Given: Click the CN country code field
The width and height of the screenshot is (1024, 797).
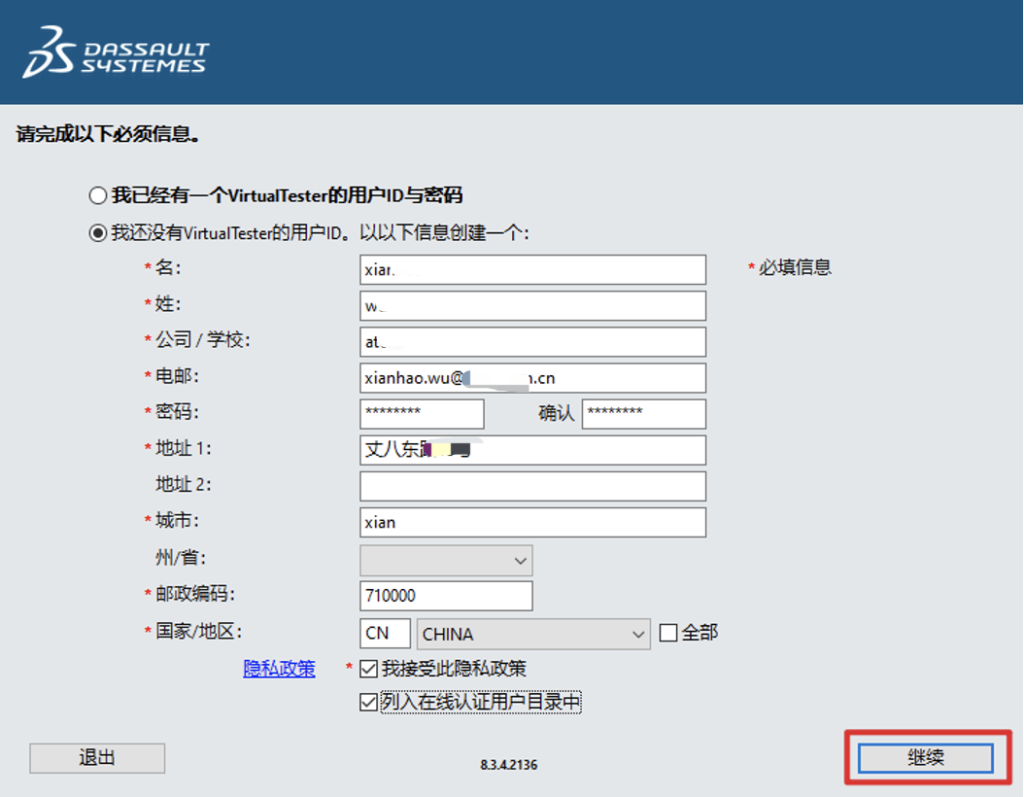Looking at the screenshot, I should tap(384, 633).
